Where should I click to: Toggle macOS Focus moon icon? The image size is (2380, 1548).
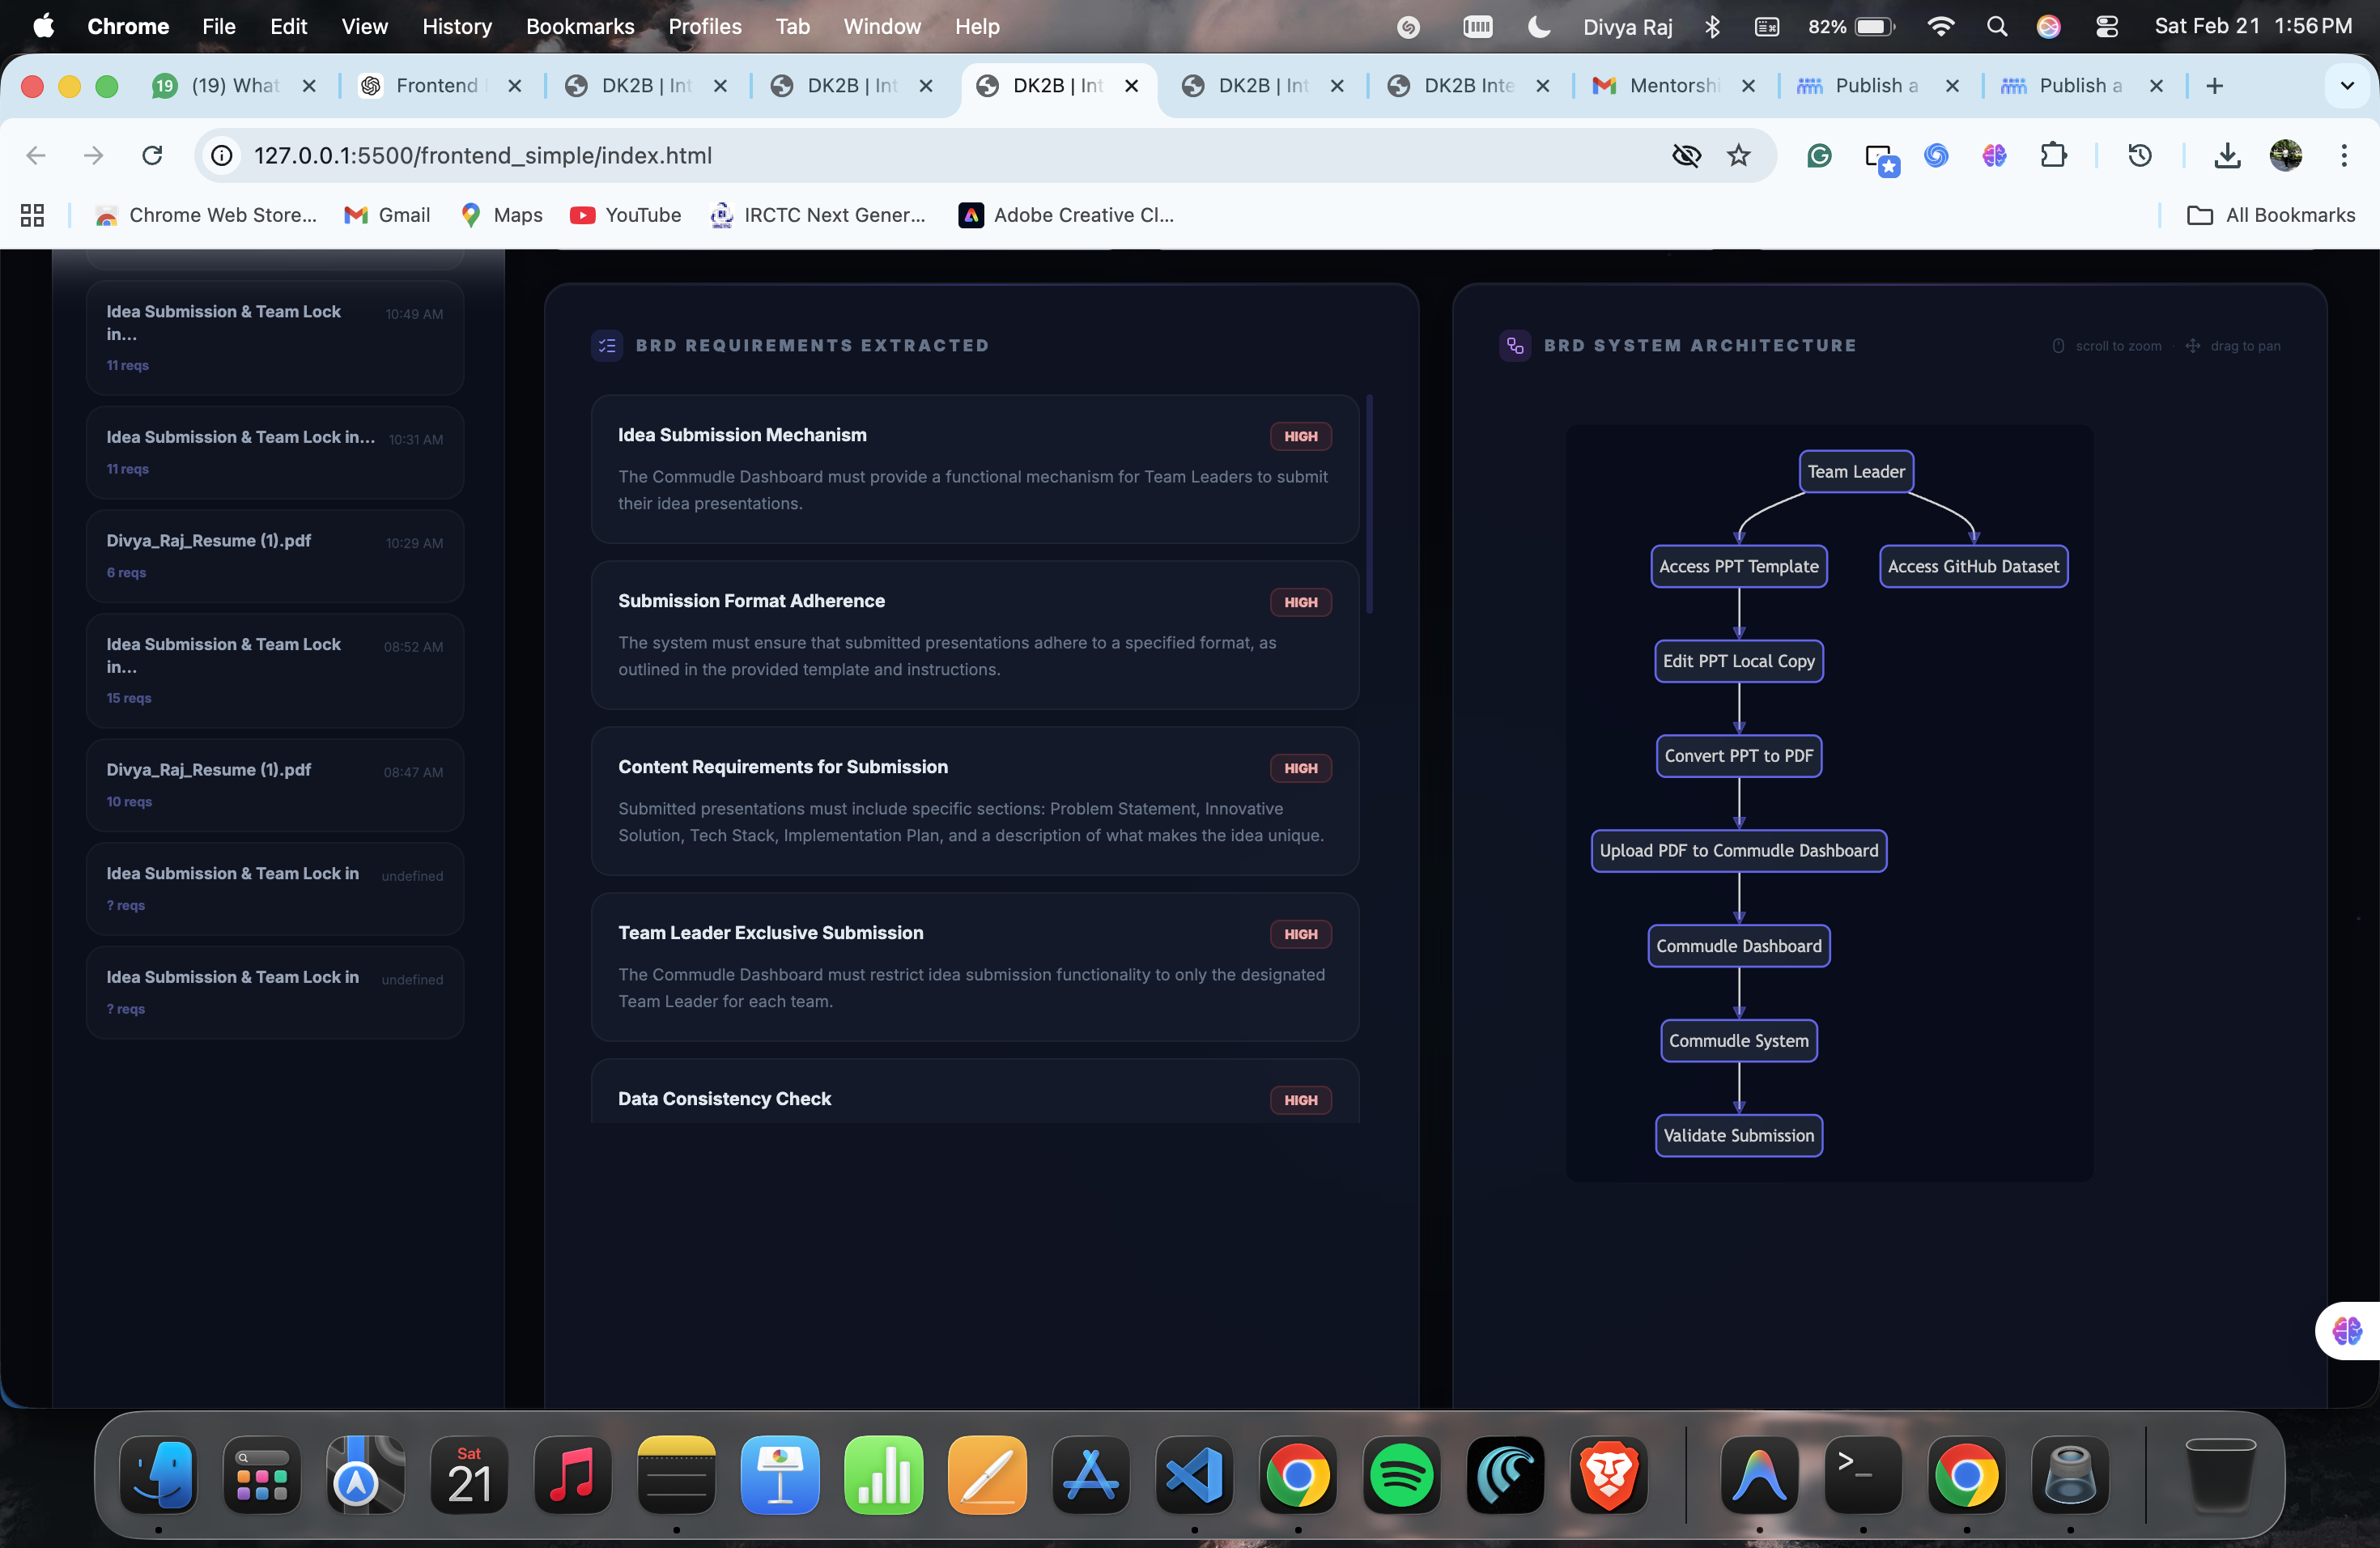coord(1539,27)
